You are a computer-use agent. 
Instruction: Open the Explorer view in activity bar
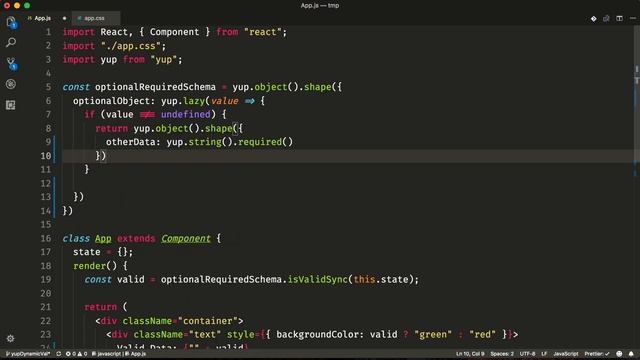point(11,22)
